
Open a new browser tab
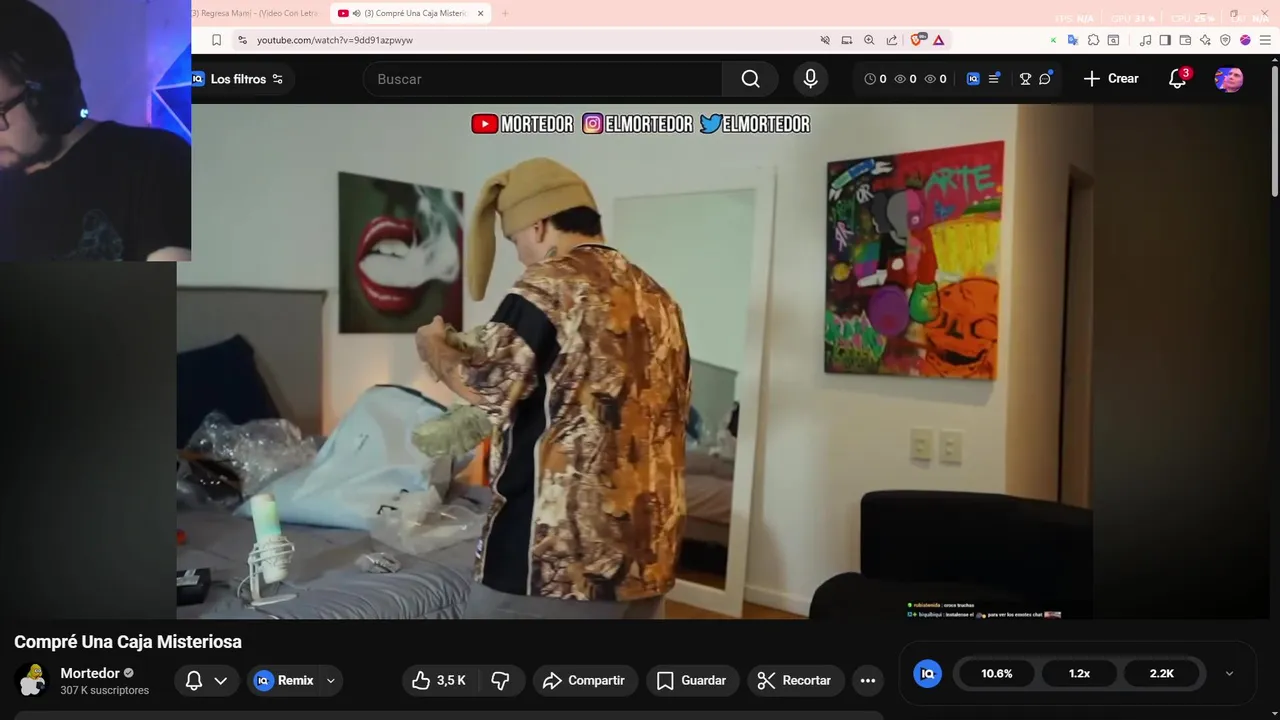pyautogui.click(x=505, y=13)
